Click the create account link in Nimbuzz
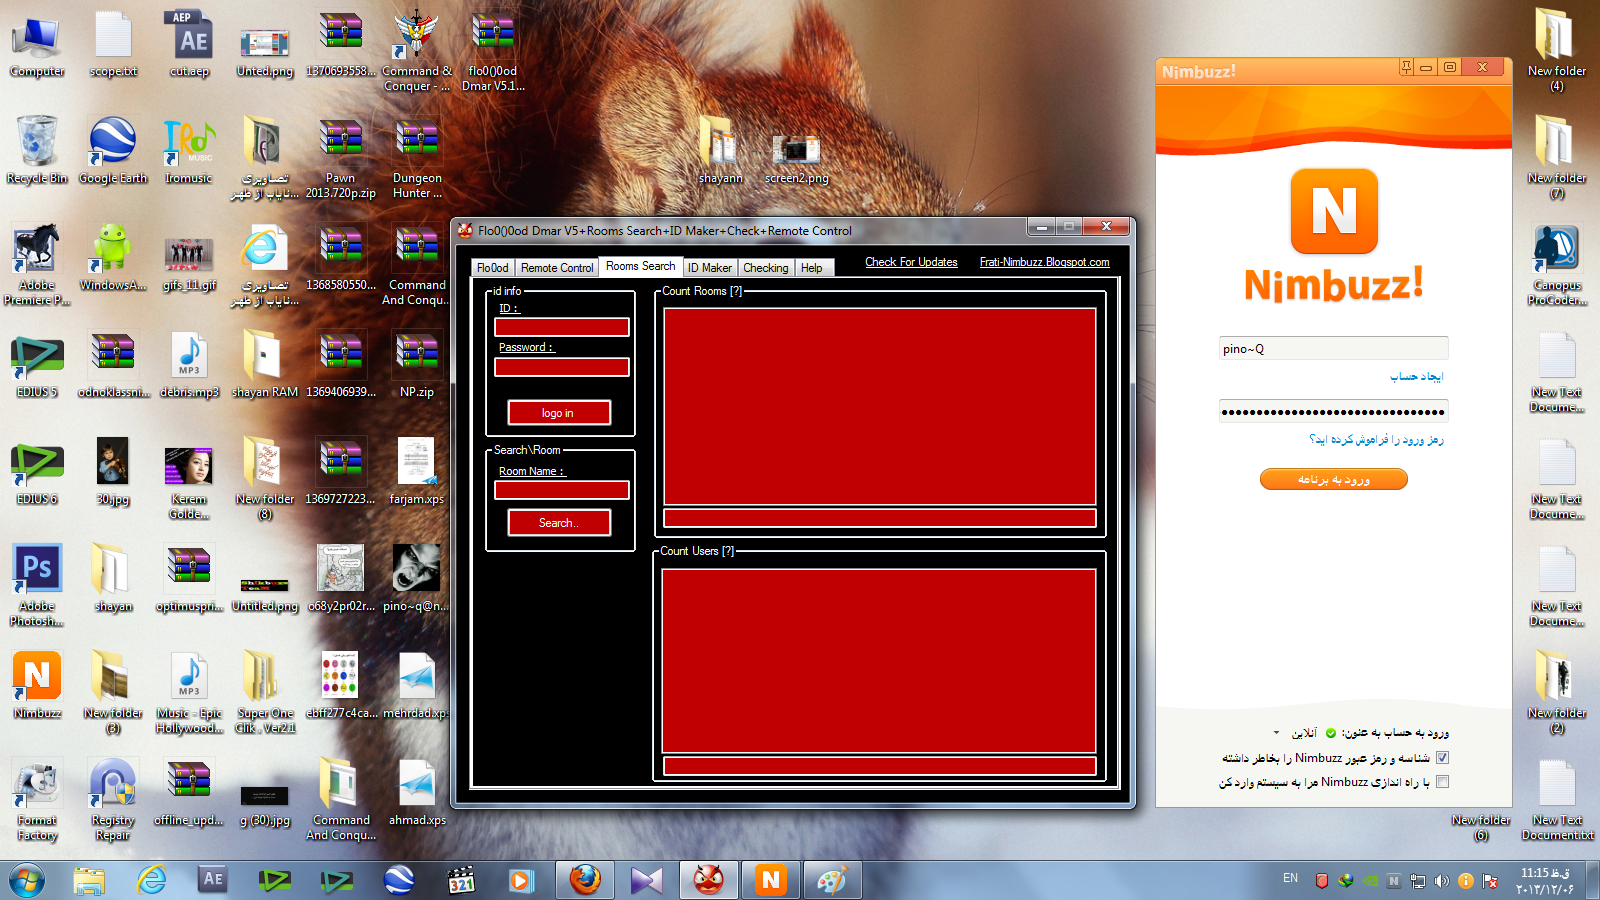This screenshot has width=1600, height=900. 1416,377
